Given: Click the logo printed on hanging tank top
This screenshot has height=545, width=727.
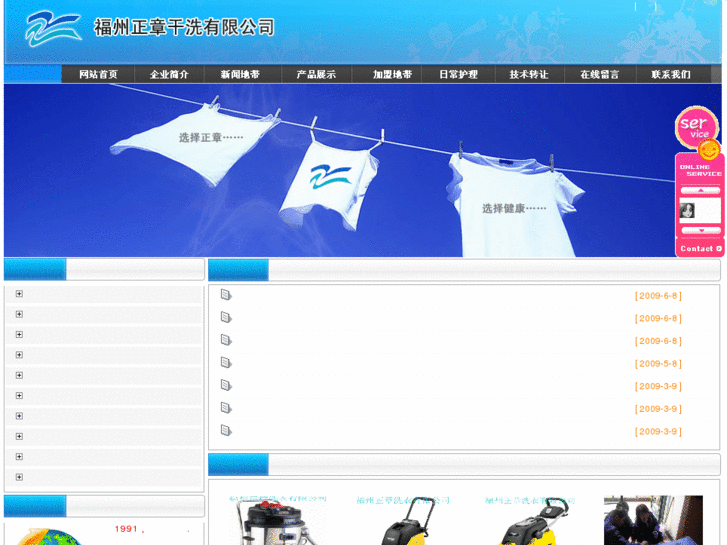Looking at the screenshot, I should pos(331,176).
